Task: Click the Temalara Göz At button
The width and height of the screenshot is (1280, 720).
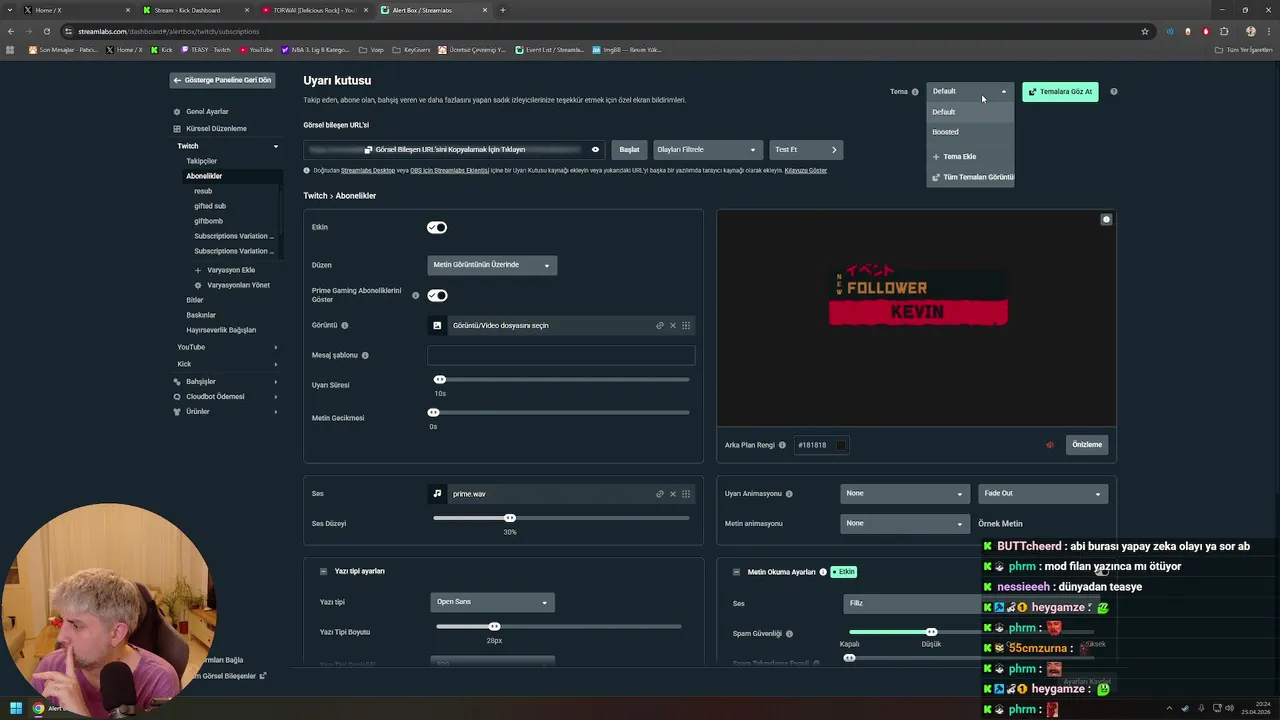Action: pos(1060,91)
